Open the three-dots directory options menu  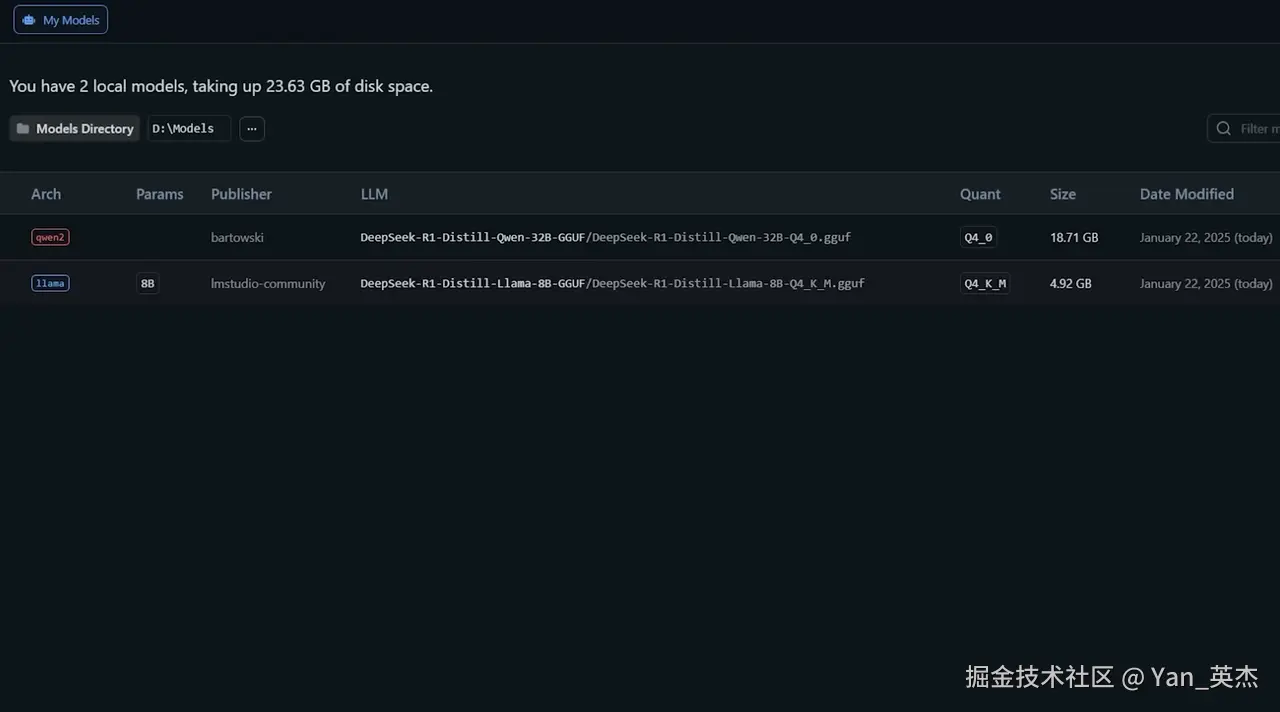tap(252, 129)
